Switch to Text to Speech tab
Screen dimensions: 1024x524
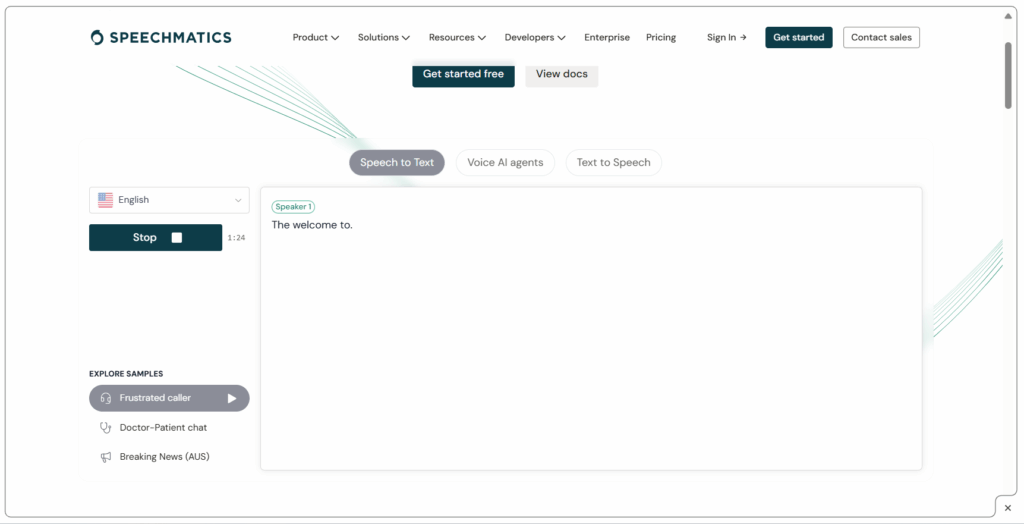(x=613, y=163)
